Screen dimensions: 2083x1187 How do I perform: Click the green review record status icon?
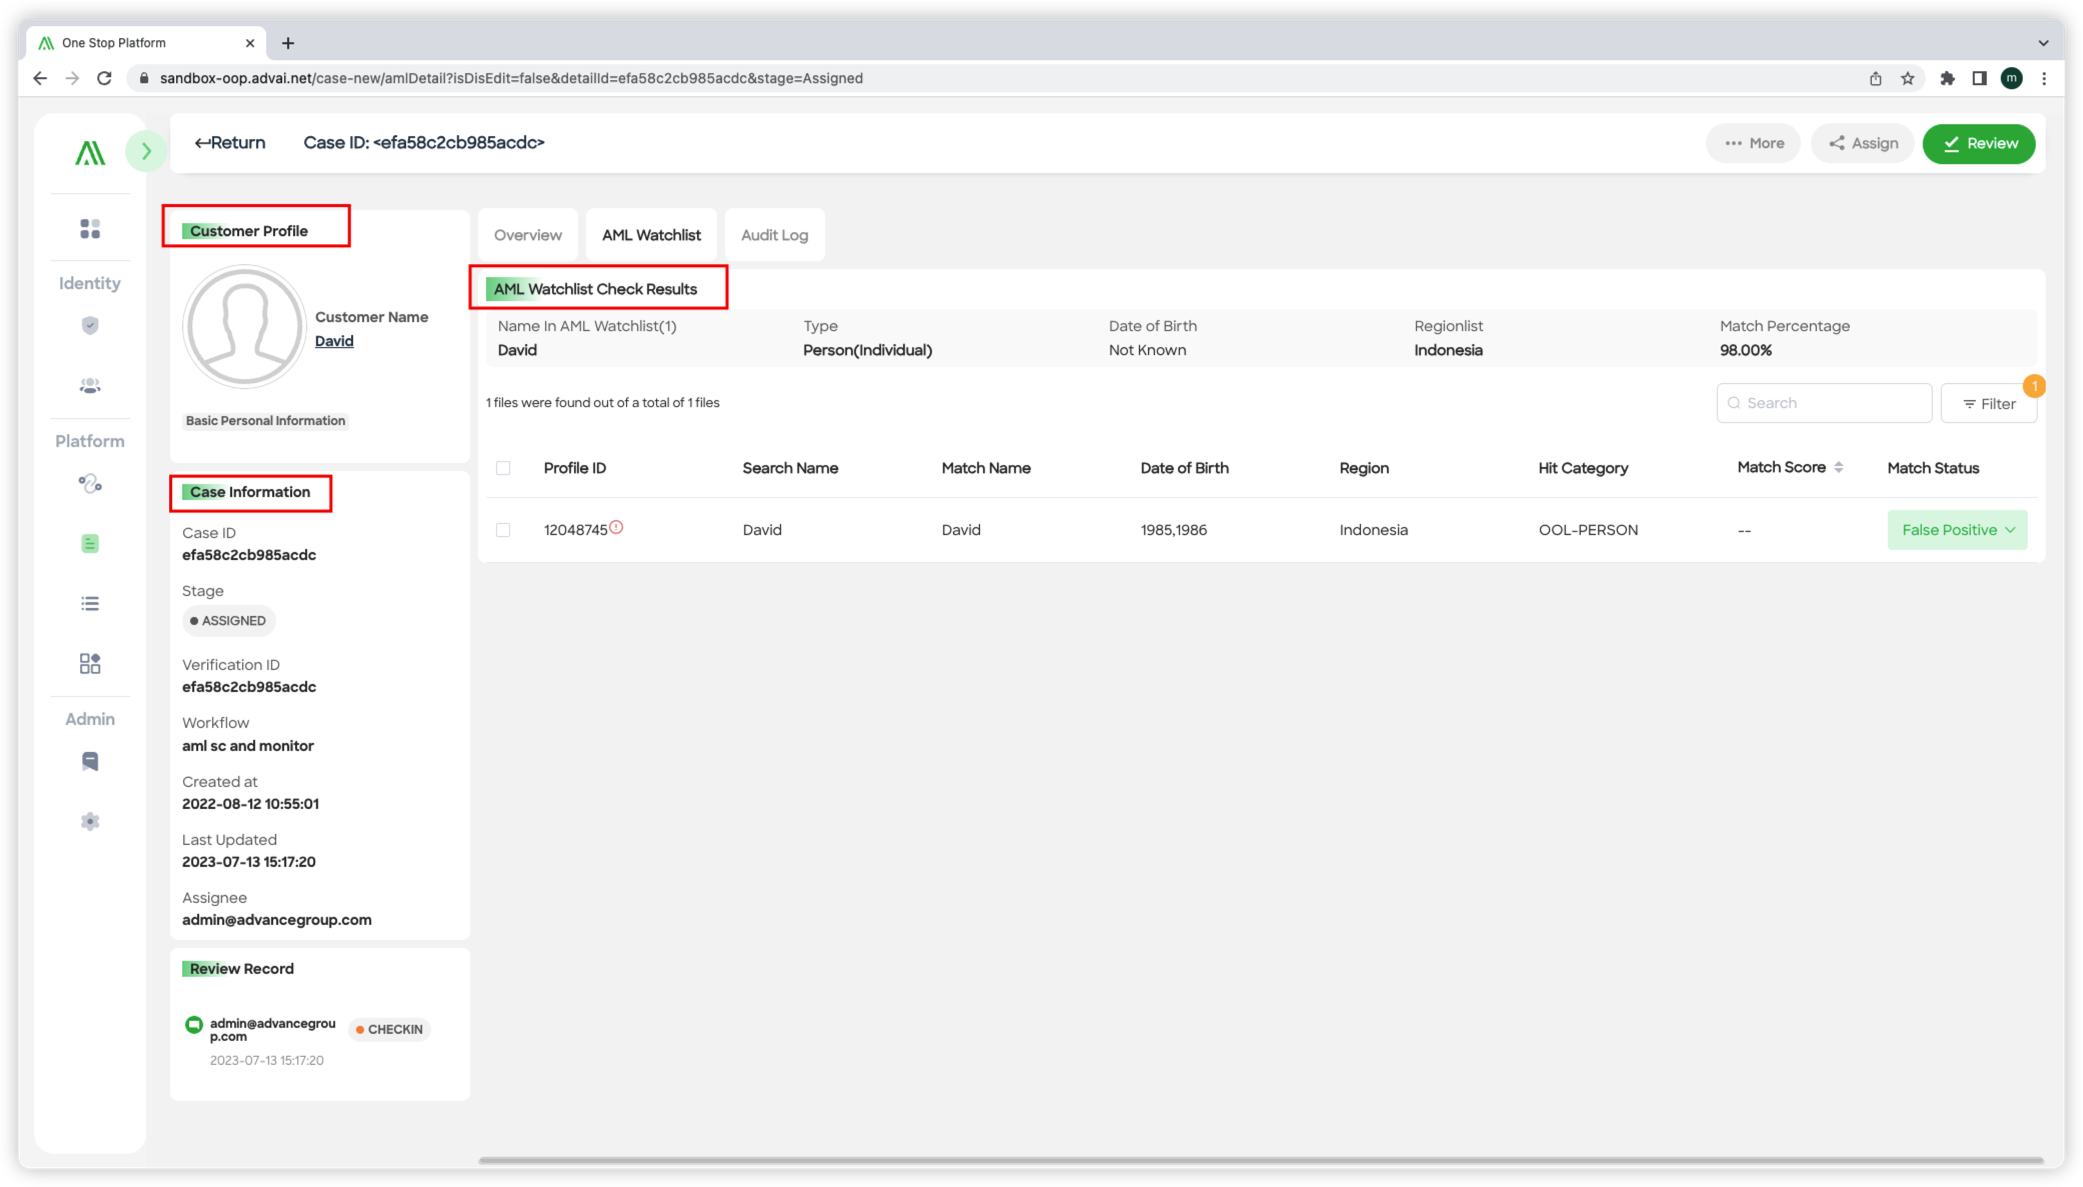click(x=194, y=1024)
